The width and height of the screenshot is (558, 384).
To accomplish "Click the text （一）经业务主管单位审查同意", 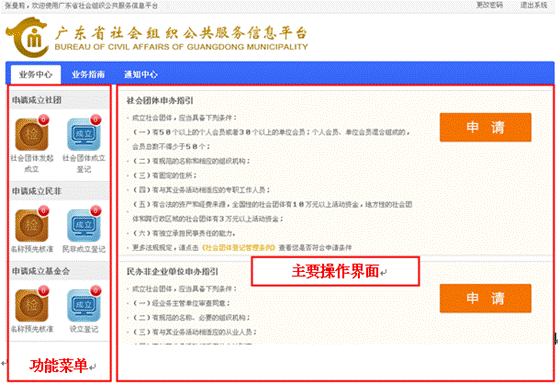I will pos(181,303).
